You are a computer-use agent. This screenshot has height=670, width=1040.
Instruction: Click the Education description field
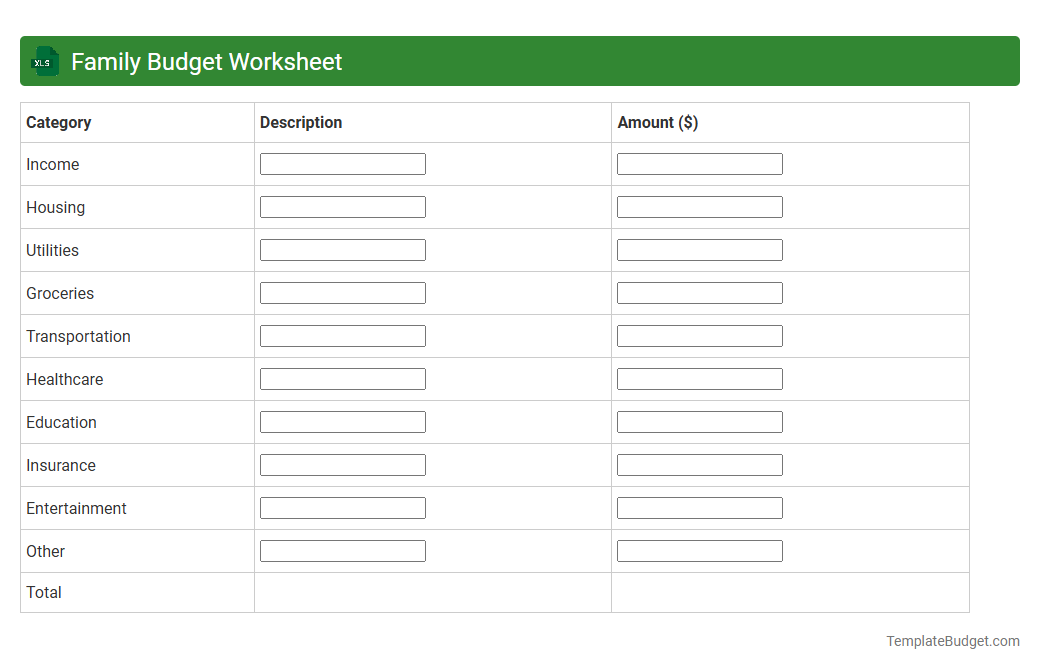point(342,421)
